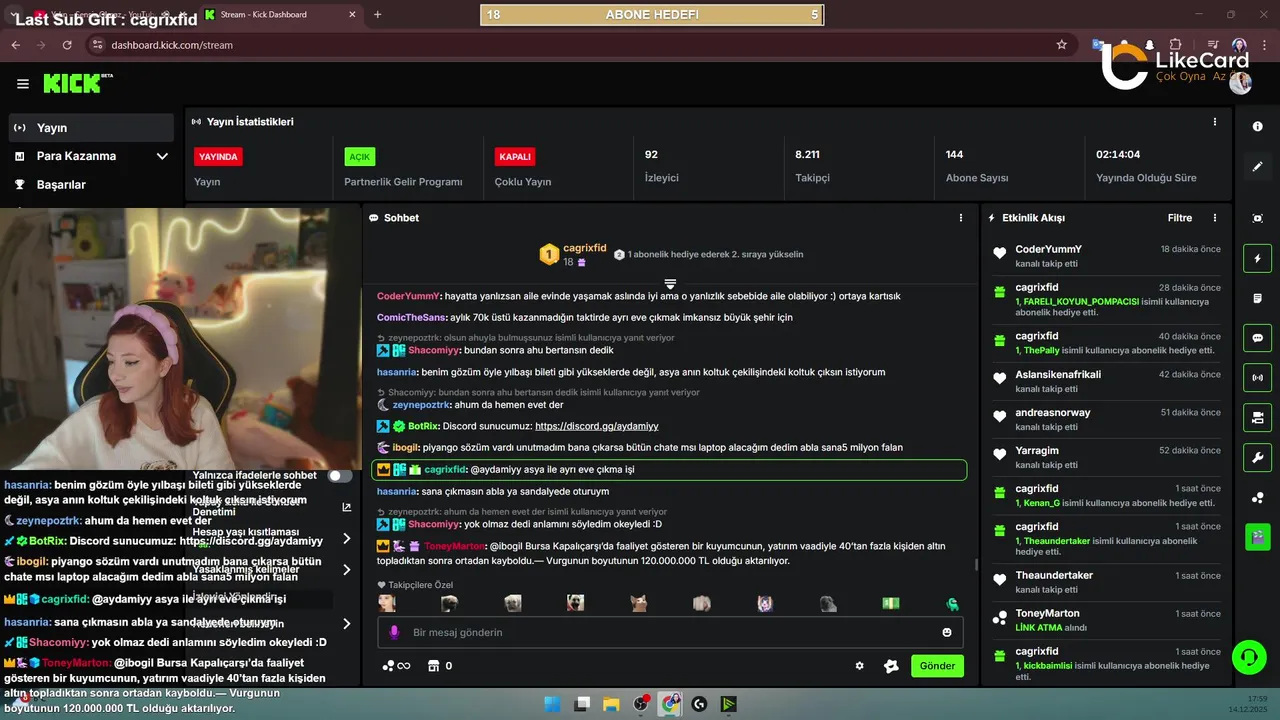Click the three-dots points icon in the right sidebar

[1258, 498]
